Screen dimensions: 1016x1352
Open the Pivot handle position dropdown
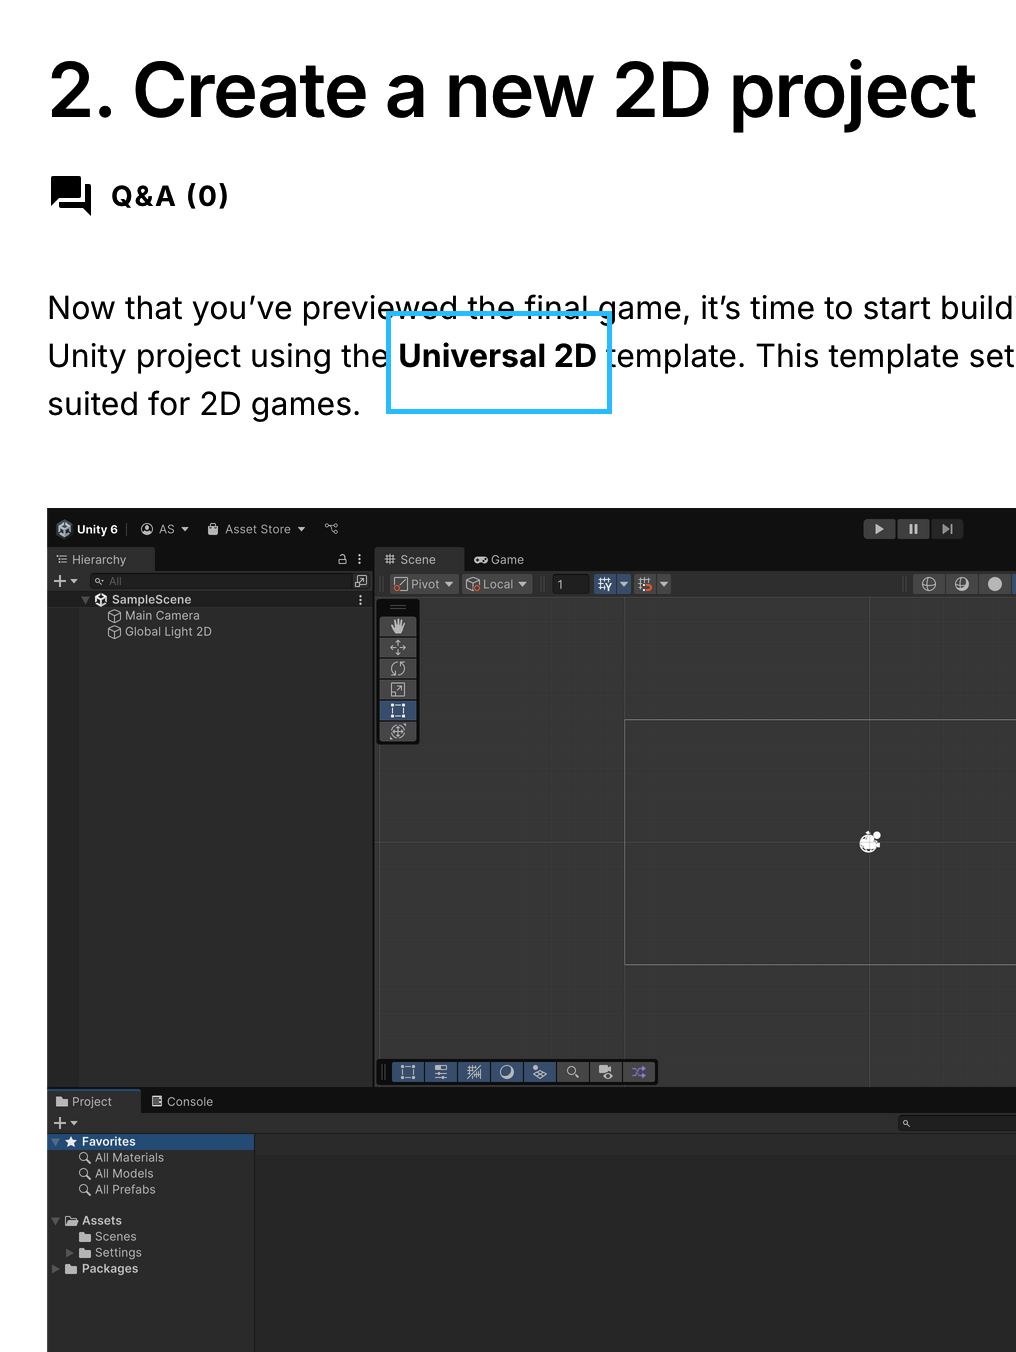(424, 584)
